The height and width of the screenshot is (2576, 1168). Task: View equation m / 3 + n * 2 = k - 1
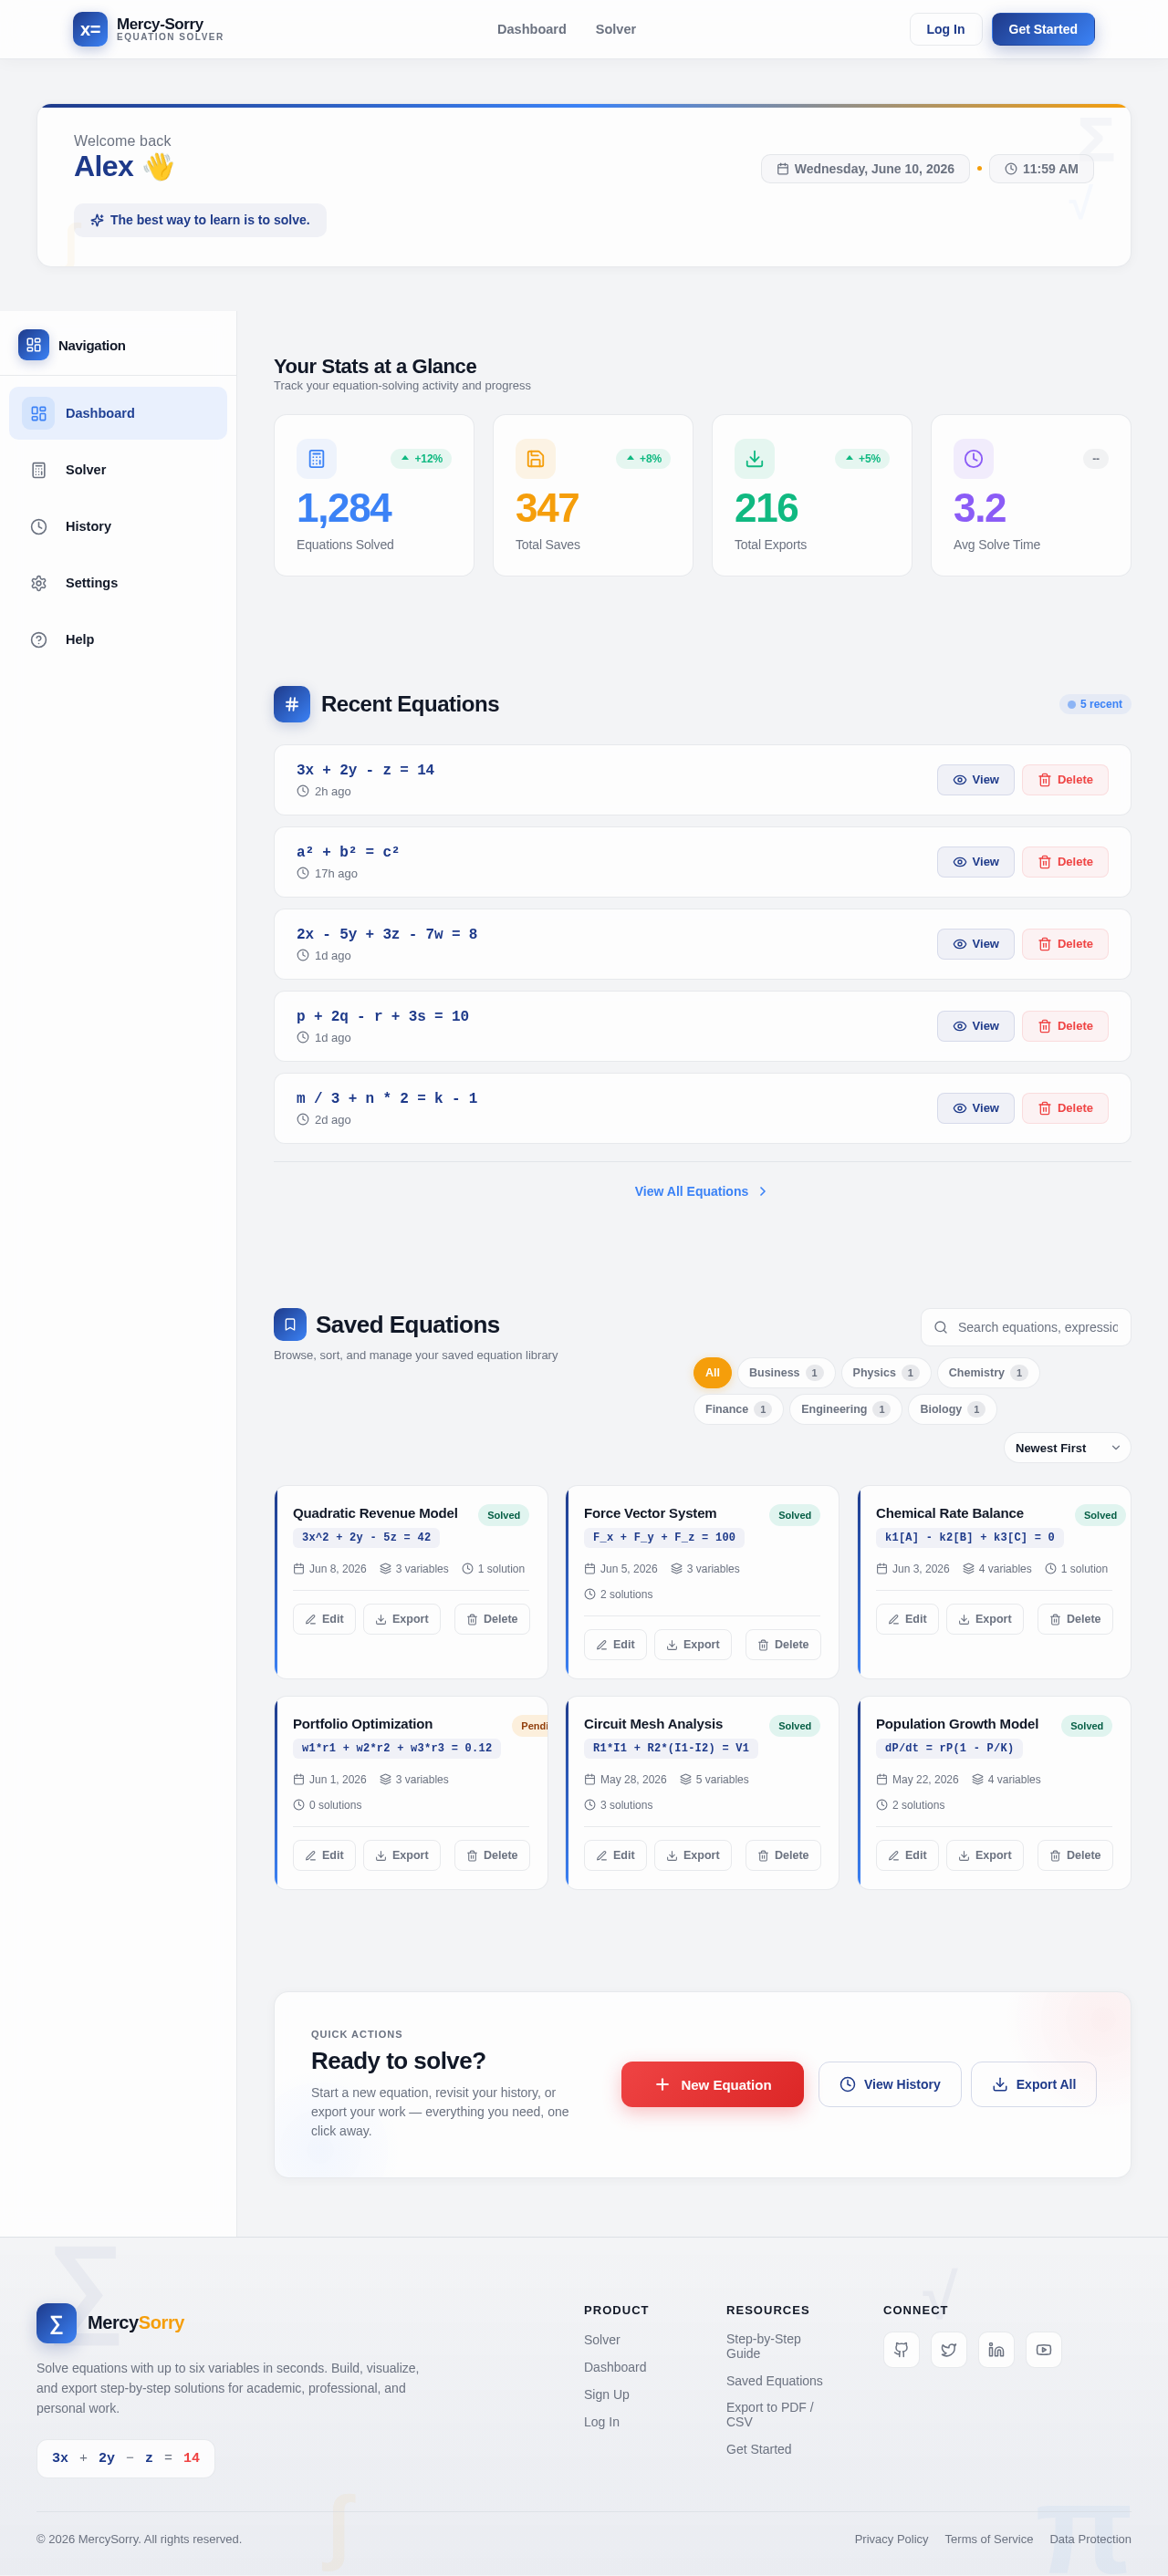click(975, 1108)
